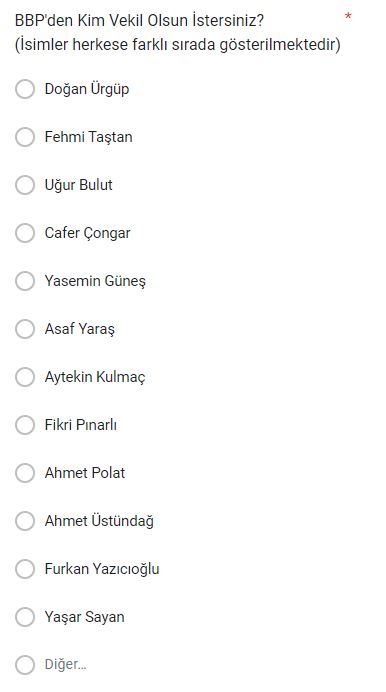The width and height of the screenshot is (386, 692).
Task: Pick the Furkan Yazıcıoğlu radio option
Action: [x=25, y=569]
